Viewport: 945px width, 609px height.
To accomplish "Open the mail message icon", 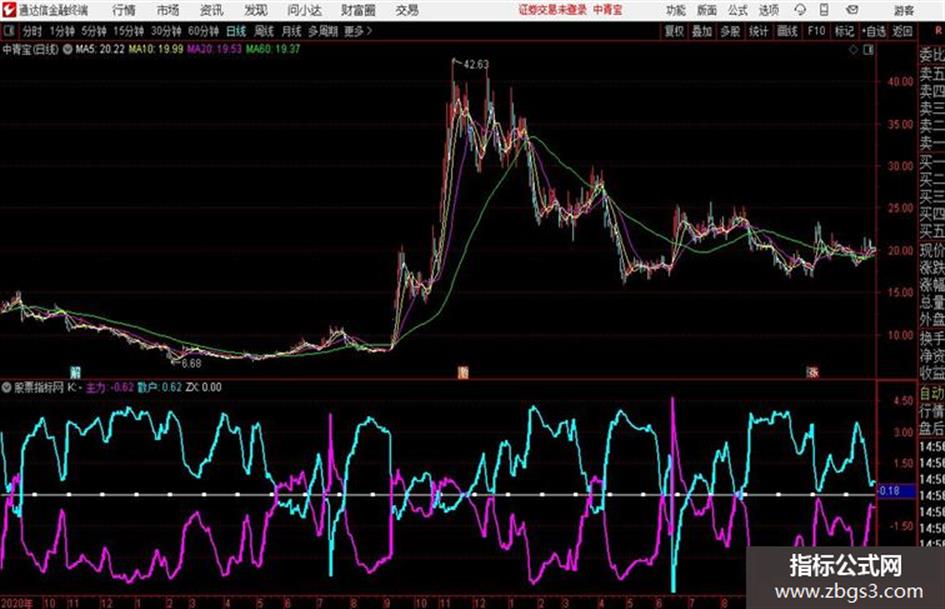I will click(852, 10).
